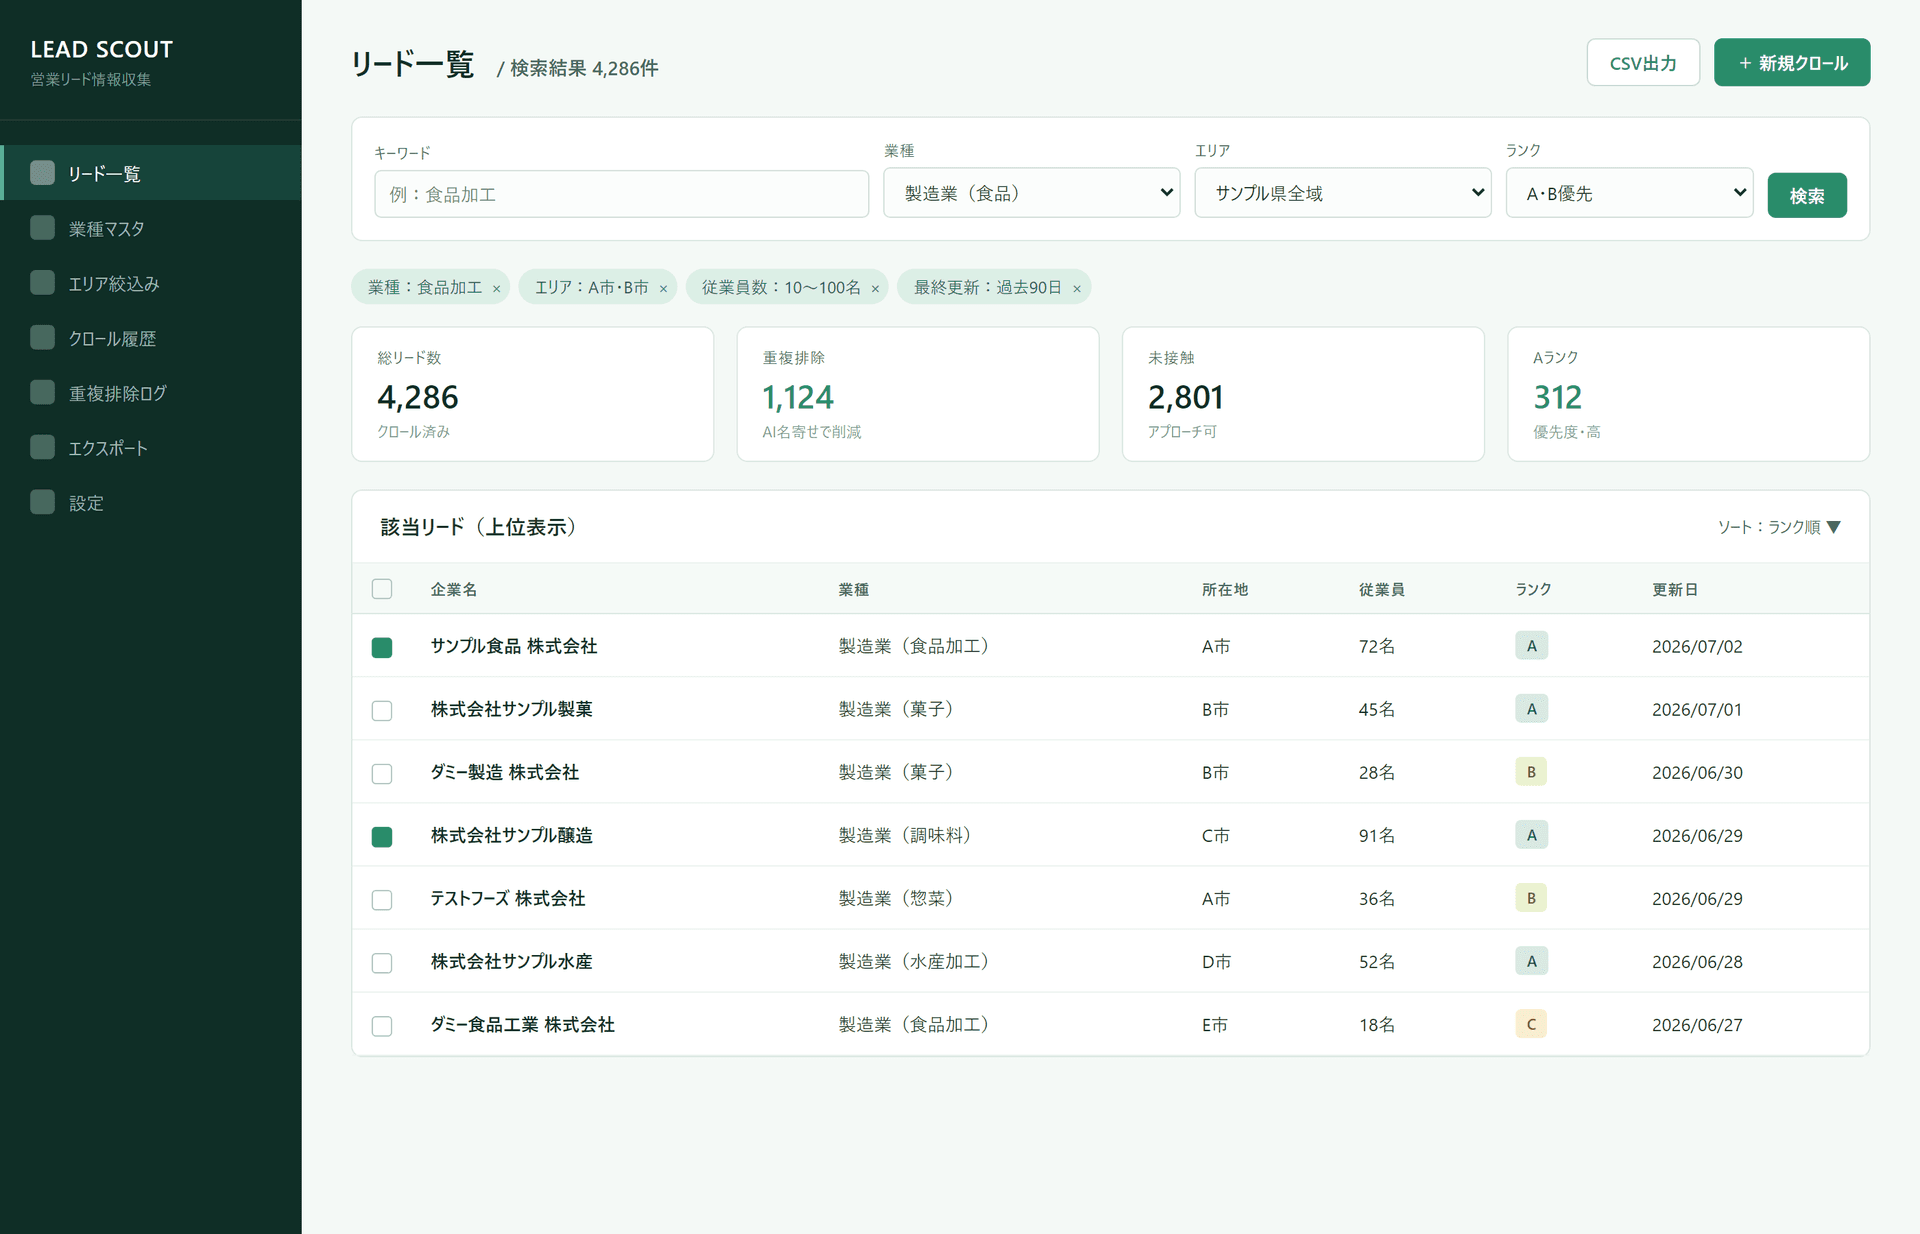Open the ソート：ランク順 sort dropdown
The image size is (1920, 1234).
click(1779, 527)
